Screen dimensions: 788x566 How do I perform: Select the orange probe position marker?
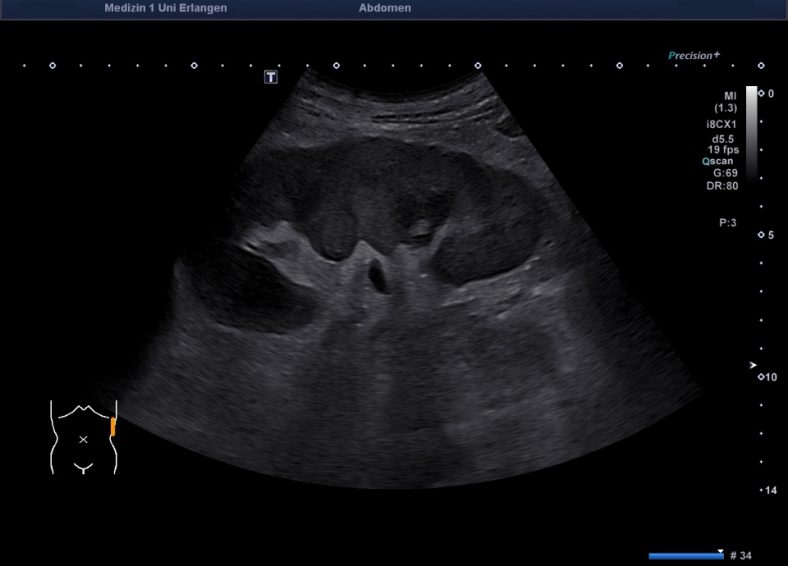pyautogui.click(x=113, y=428)
